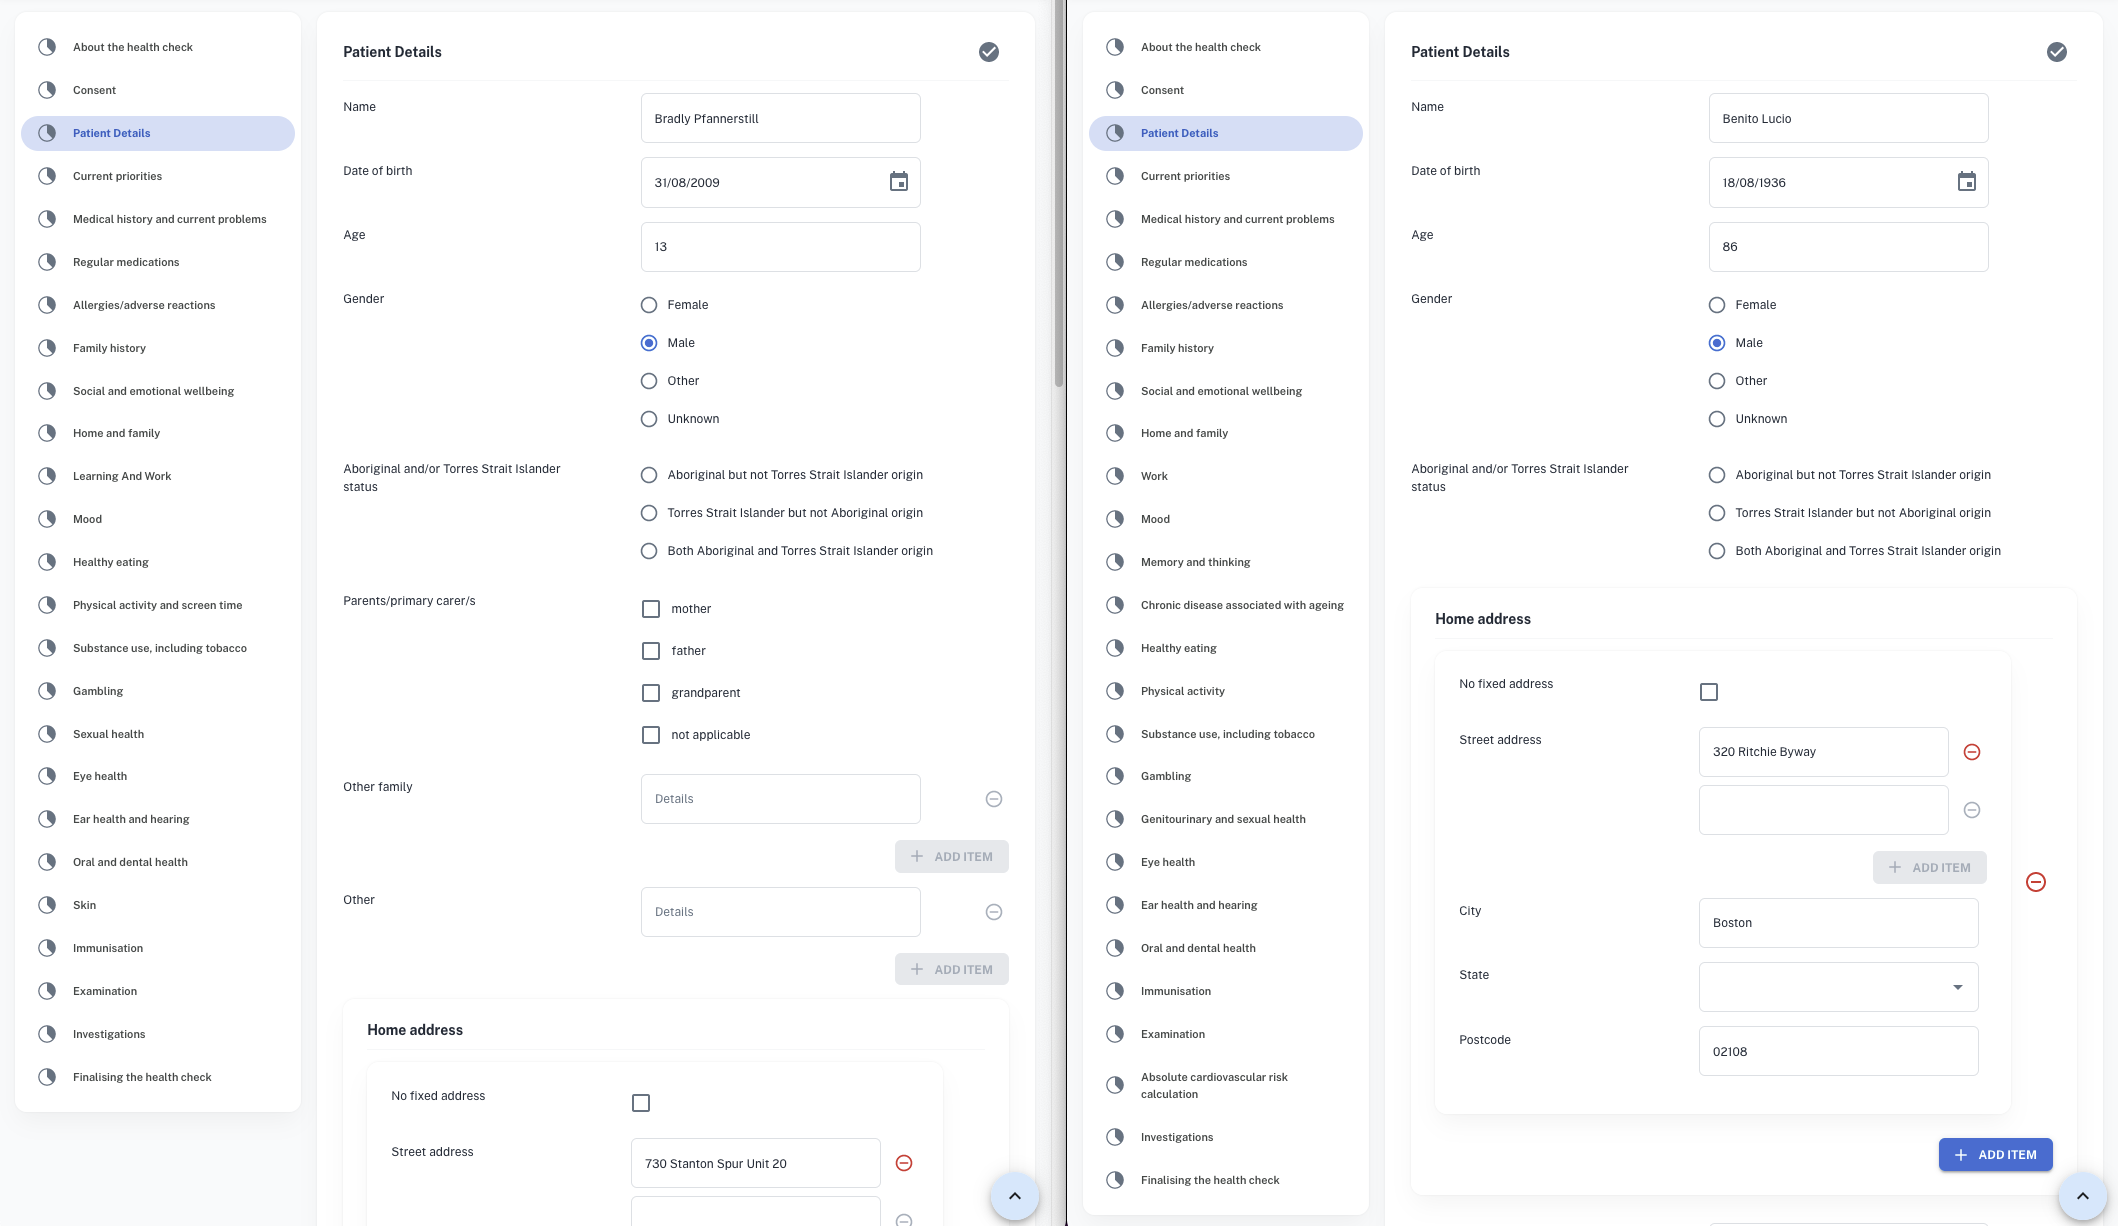
Task: Click the Name field containing Benito Lucio
Action: coord(1848,119)
